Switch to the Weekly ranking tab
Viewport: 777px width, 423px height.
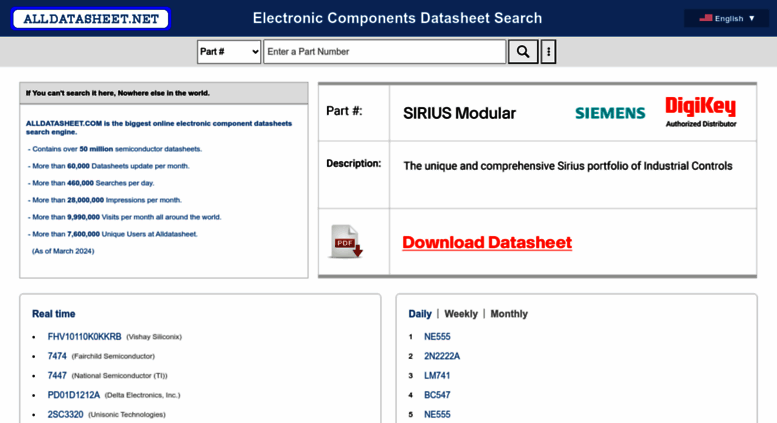[x=461, y=314]
